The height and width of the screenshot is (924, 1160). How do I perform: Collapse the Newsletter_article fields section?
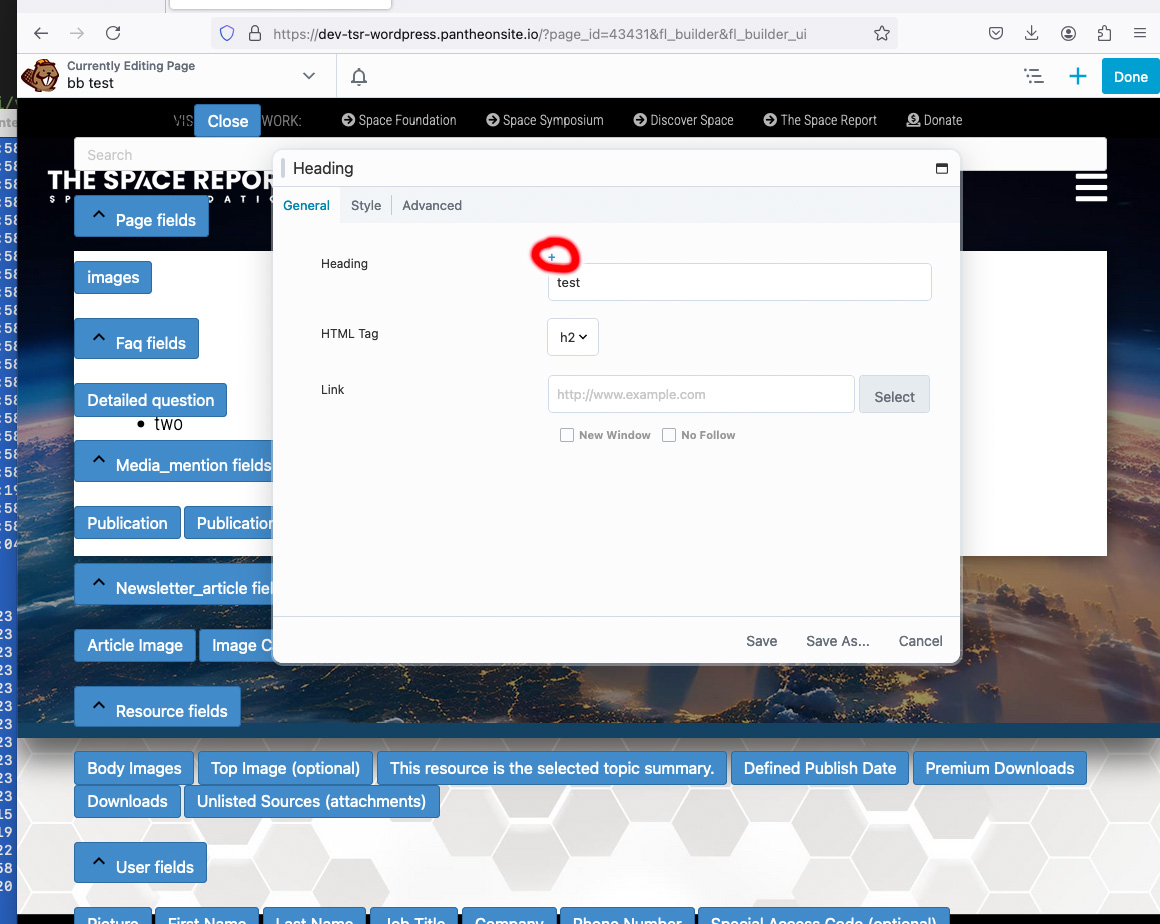(x=174, y=584)
